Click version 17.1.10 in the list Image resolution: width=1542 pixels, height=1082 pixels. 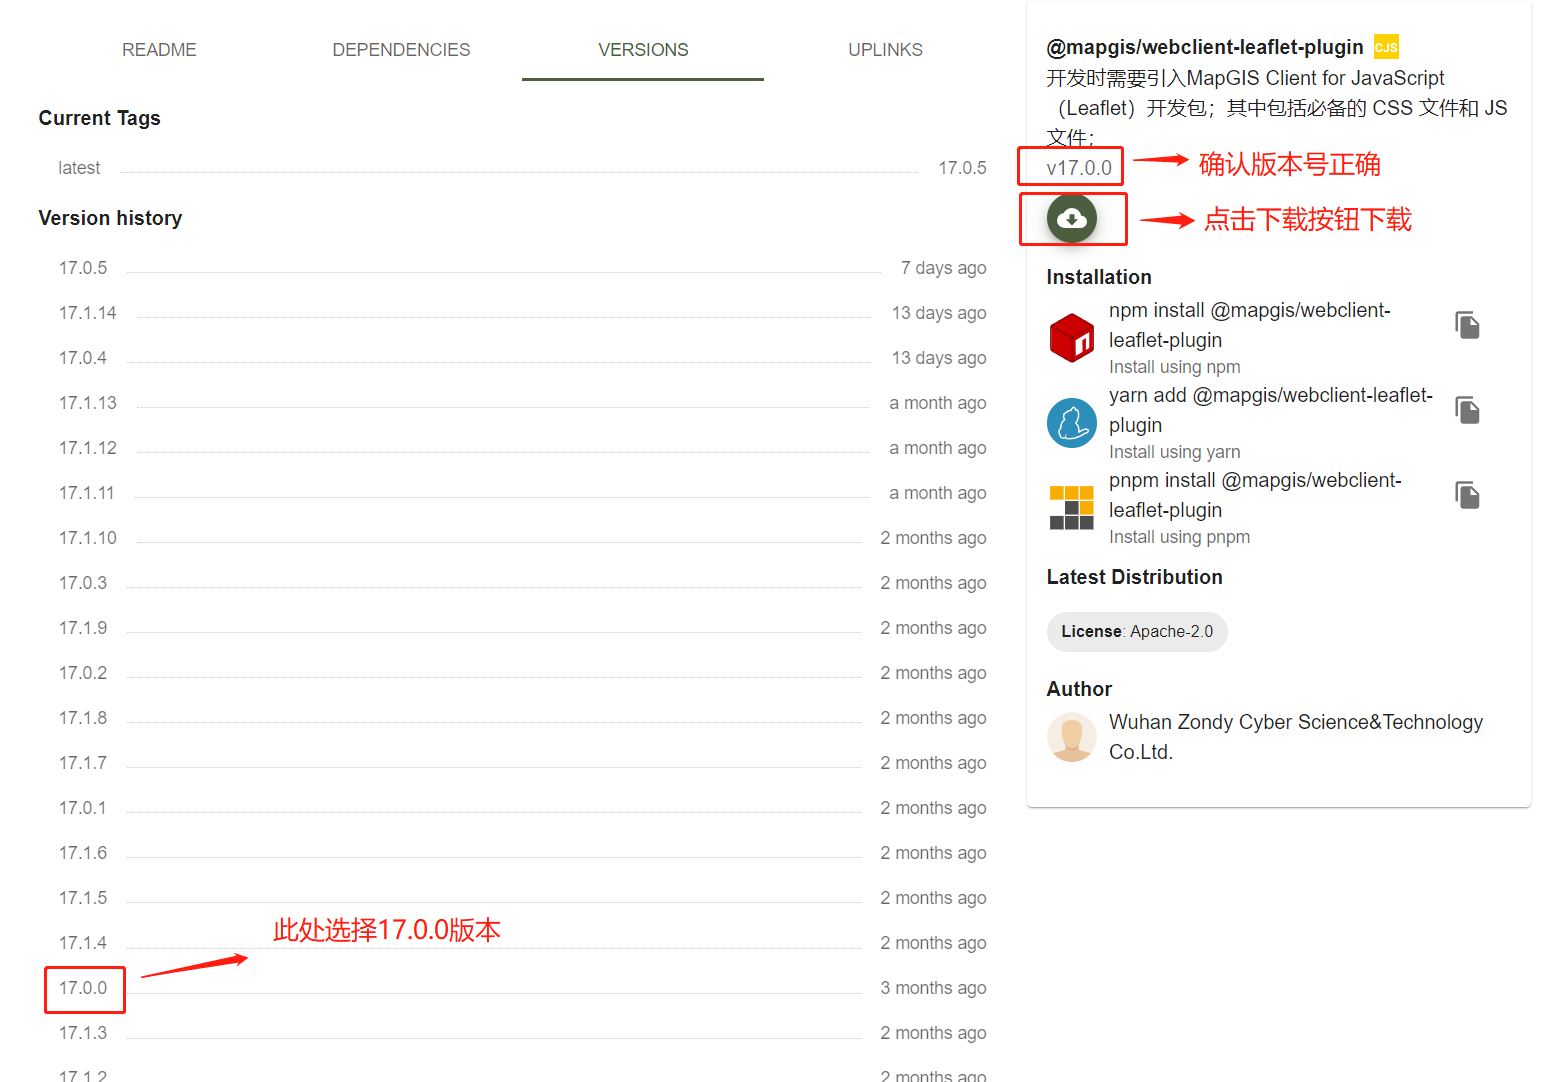tap(88, 538)
